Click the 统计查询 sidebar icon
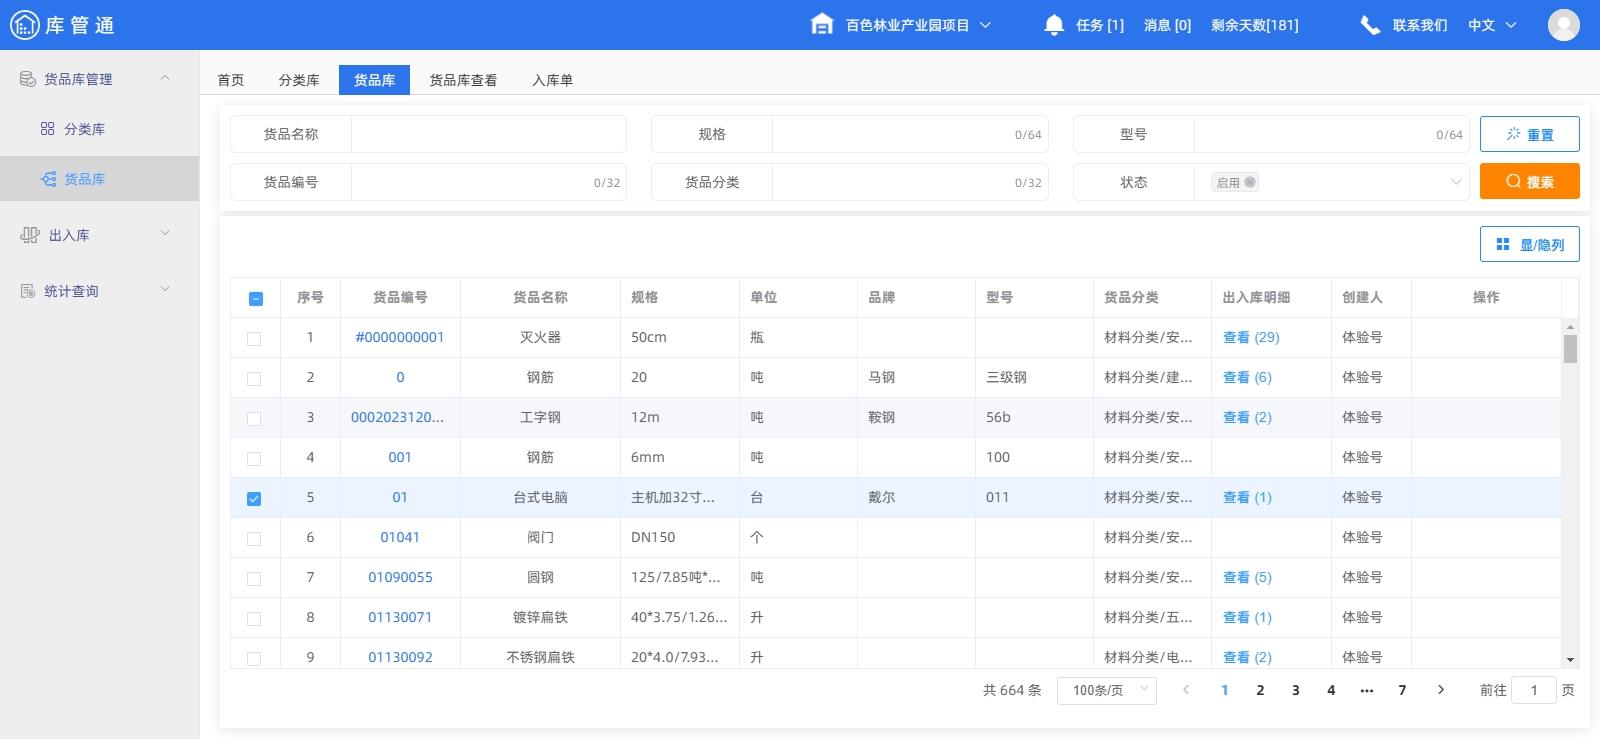 pos(28,291)
